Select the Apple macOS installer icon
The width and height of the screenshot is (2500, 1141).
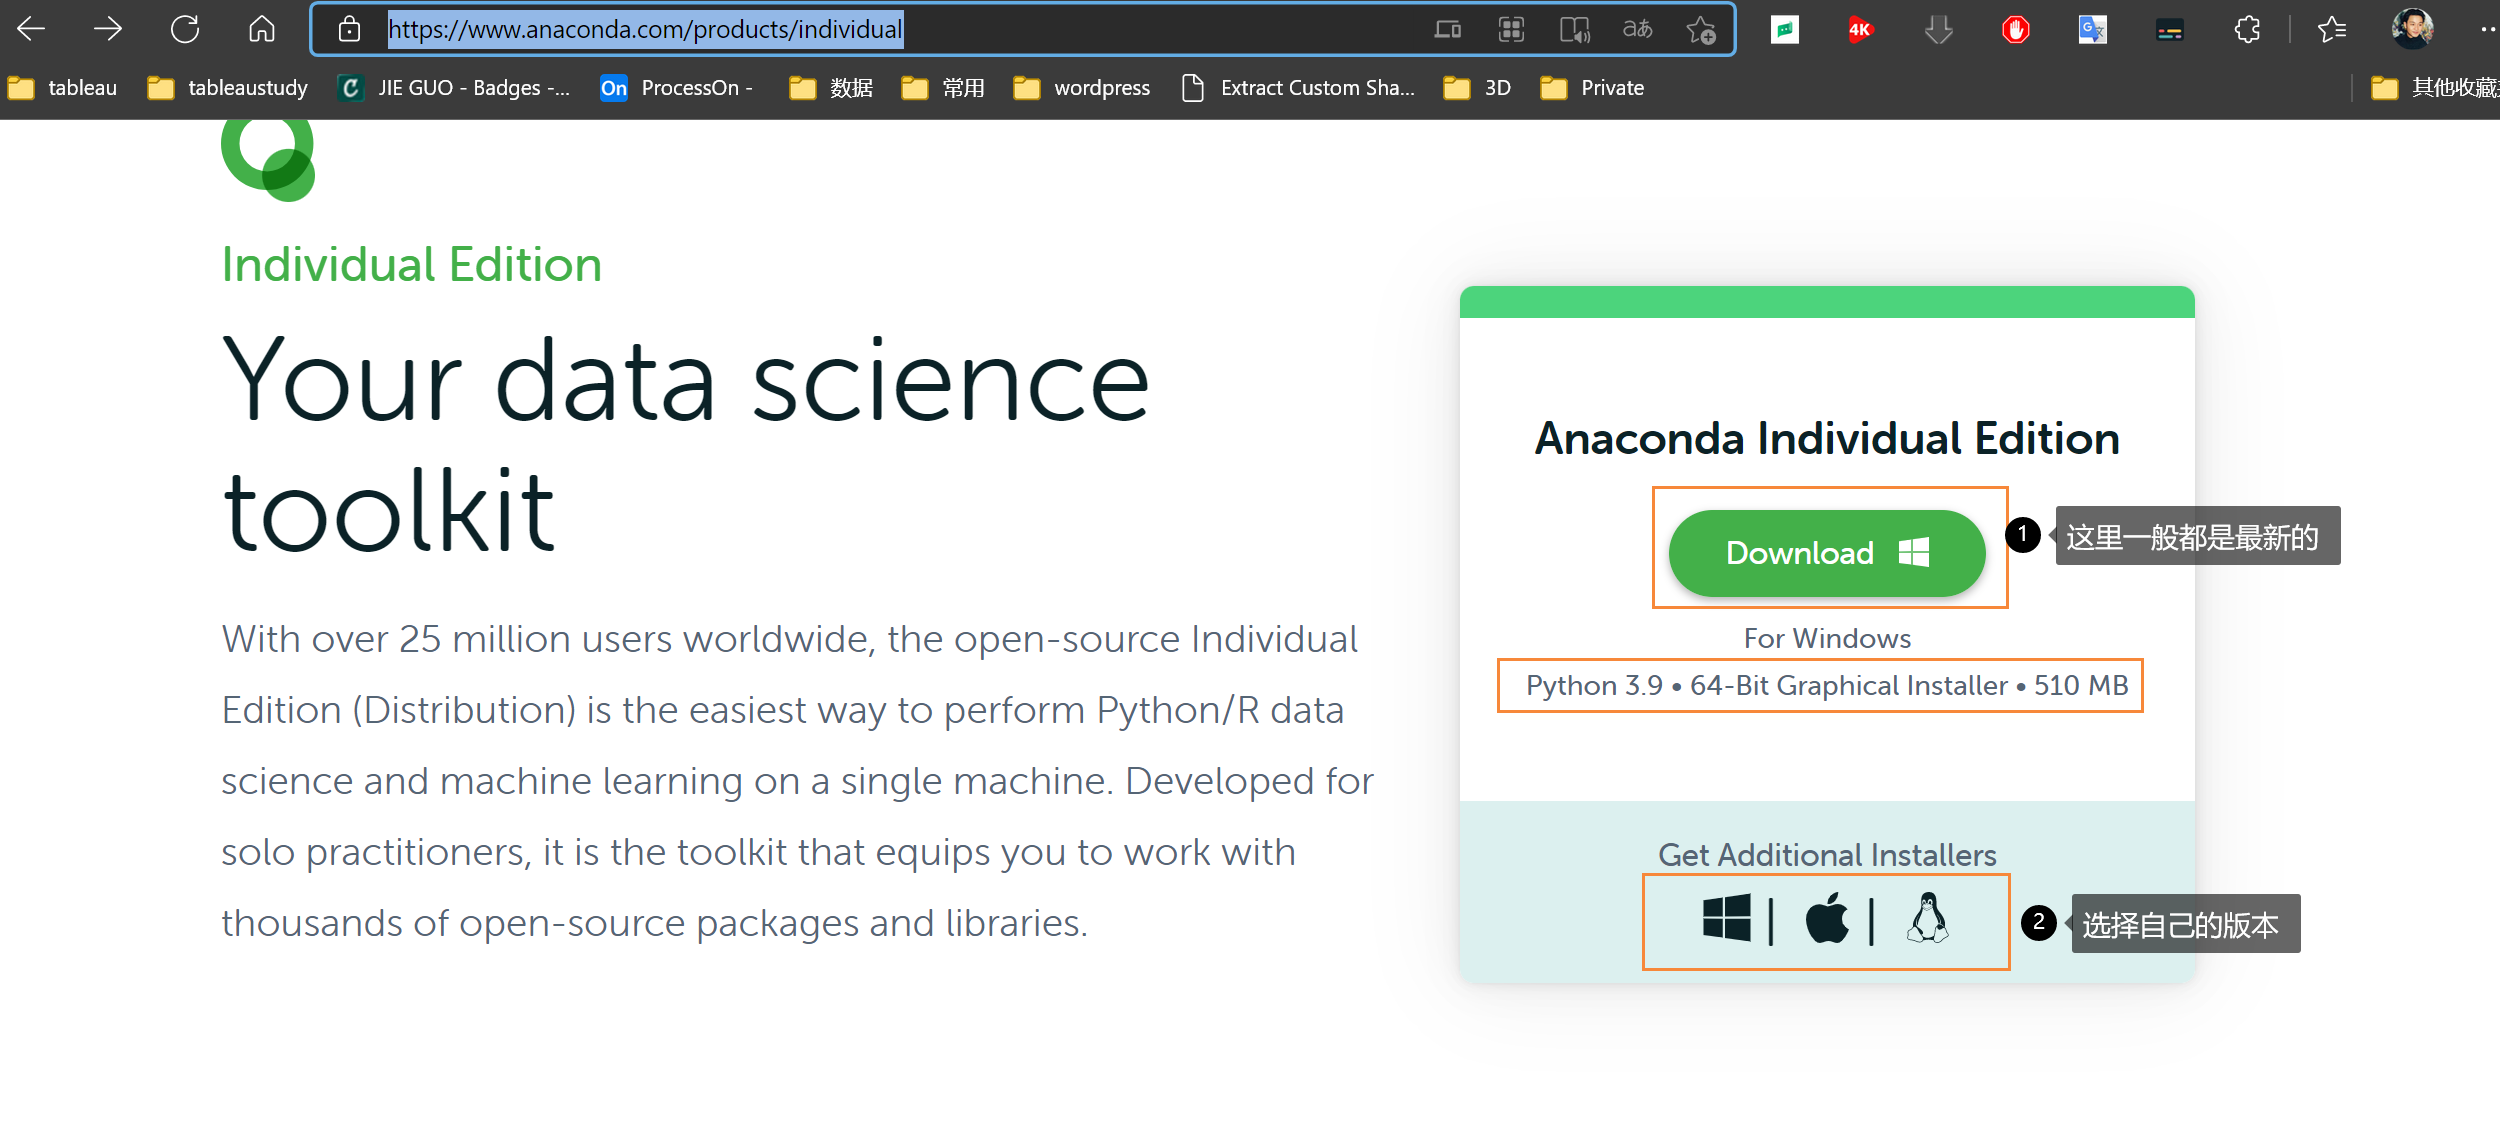(1826, 918)
